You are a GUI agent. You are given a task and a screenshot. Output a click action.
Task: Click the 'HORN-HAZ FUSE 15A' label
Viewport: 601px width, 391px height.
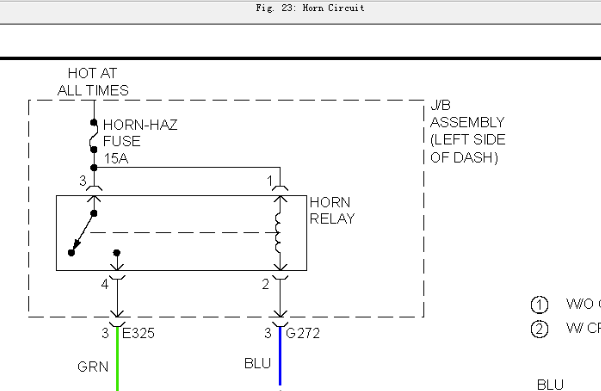tap(140, 141)
